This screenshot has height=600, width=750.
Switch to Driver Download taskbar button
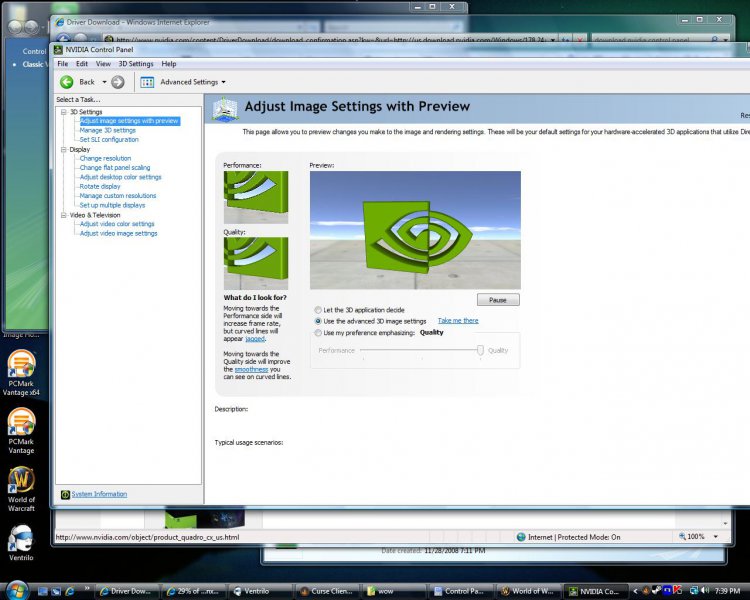pos(125,591)
